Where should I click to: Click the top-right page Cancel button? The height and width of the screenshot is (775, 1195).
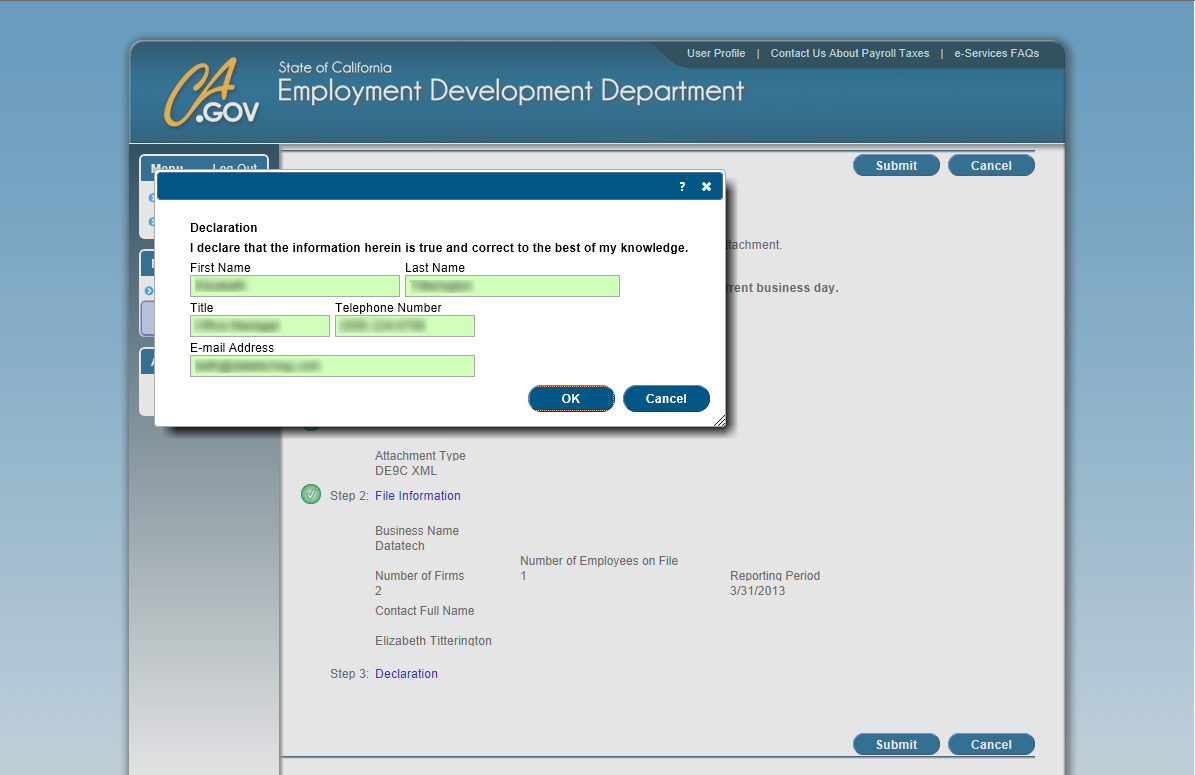point(991,166)
